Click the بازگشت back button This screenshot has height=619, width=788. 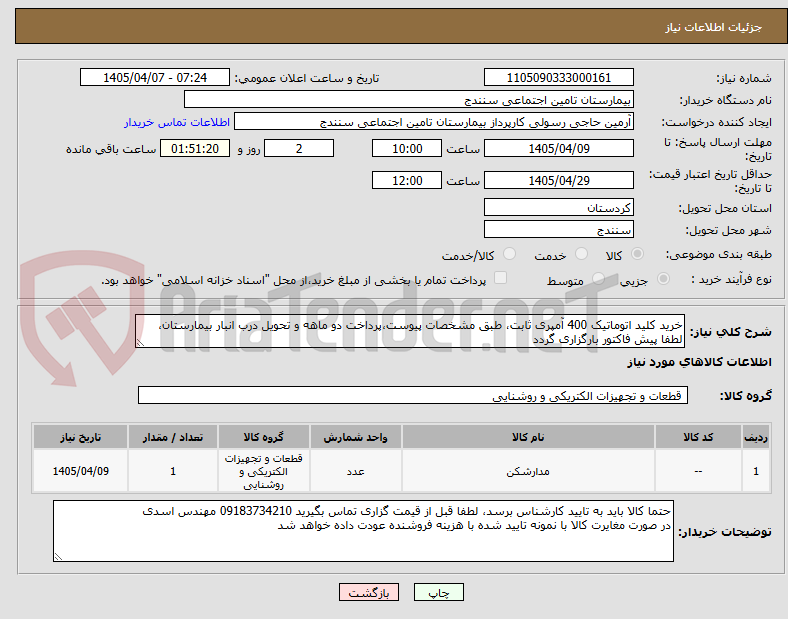pos(369,592)
